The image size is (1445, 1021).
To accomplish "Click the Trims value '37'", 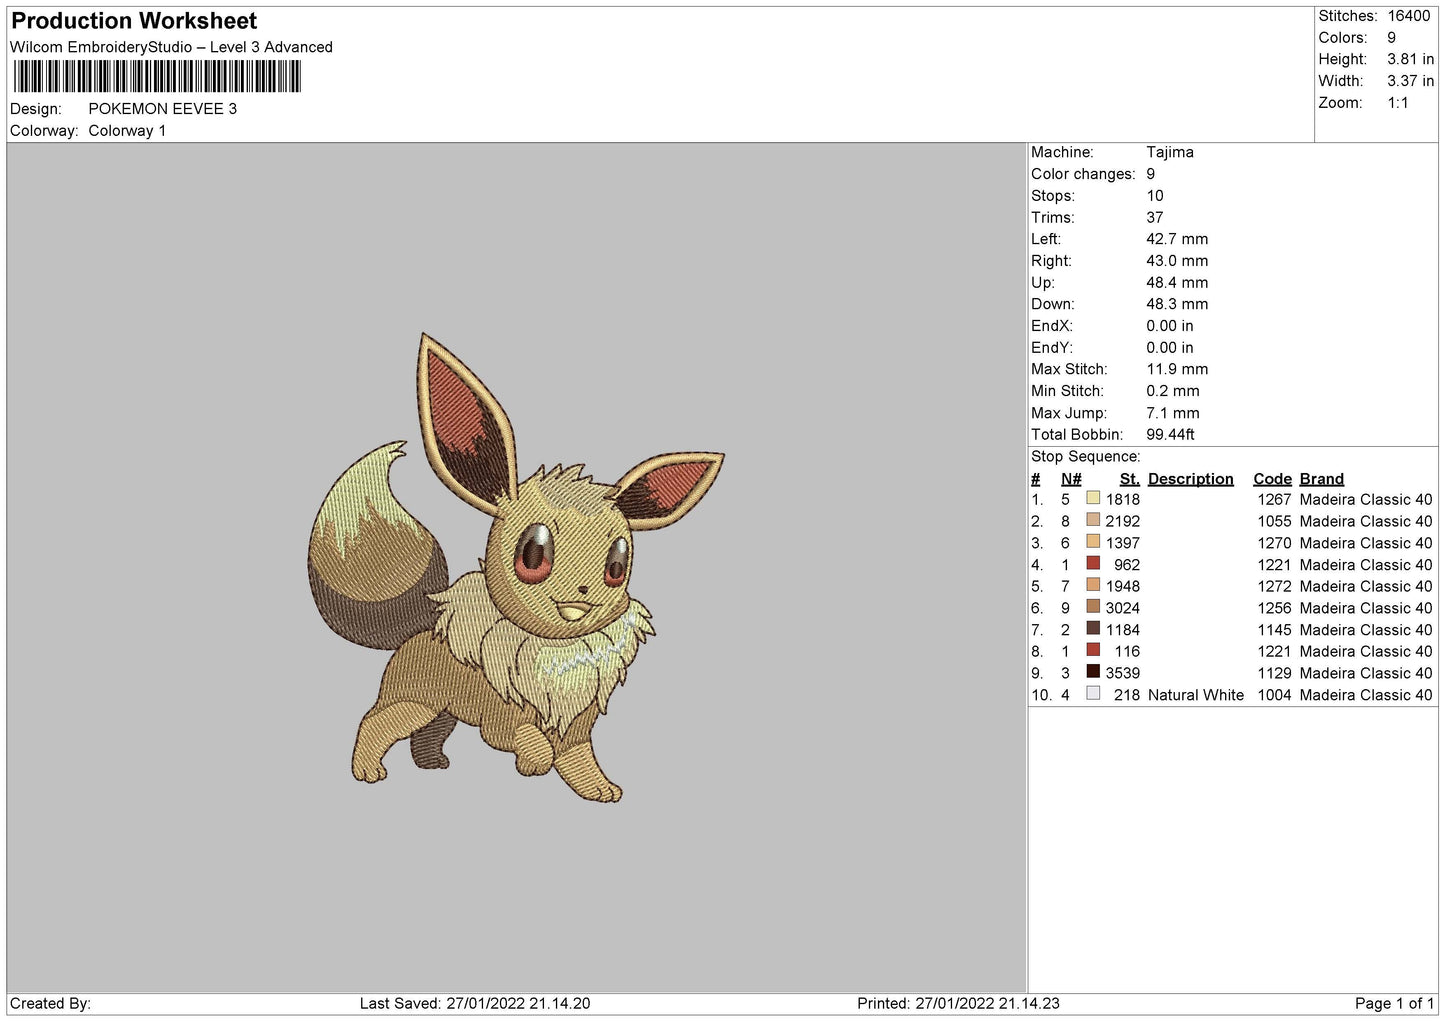I will coord(1155,218).
